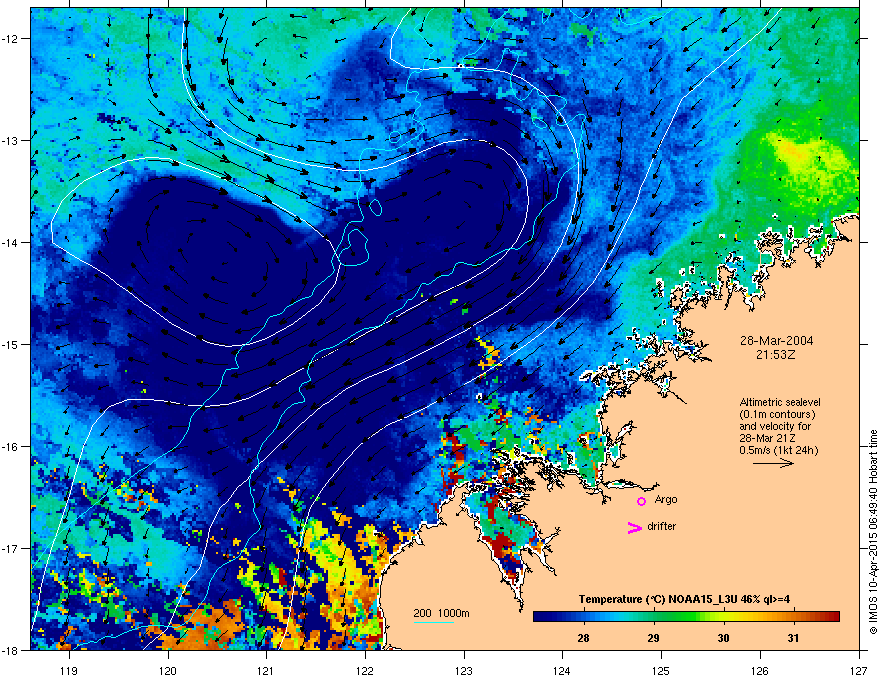
Task: Click the '122' longitude axis label
Action: coord(365,670)
